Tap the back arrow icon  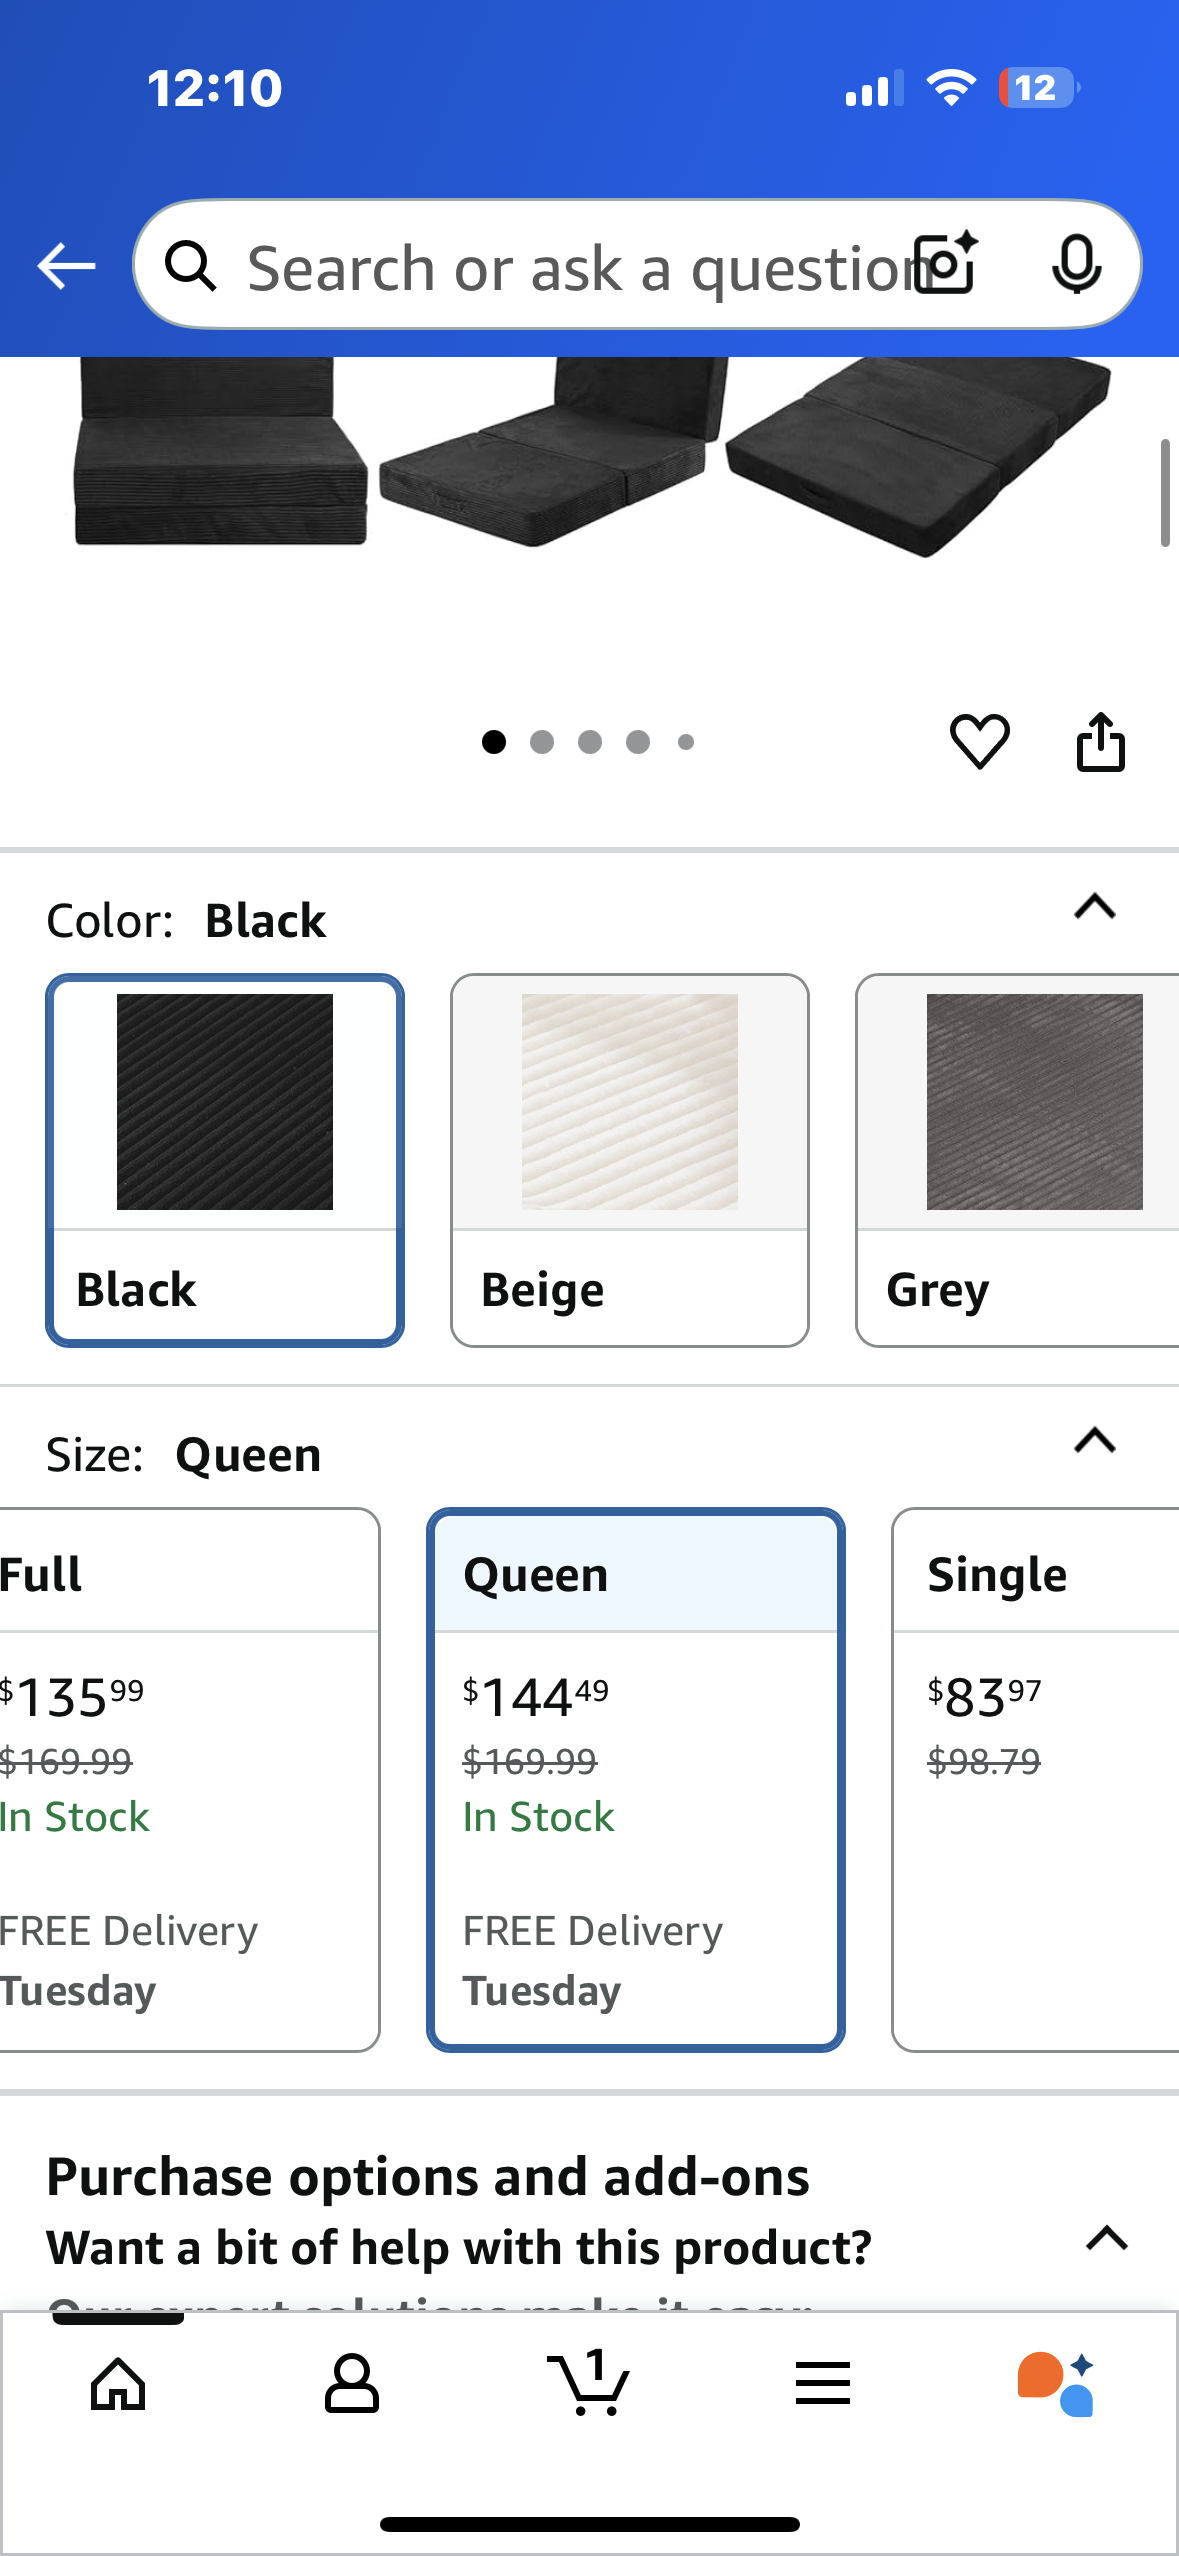coord(66,266)
